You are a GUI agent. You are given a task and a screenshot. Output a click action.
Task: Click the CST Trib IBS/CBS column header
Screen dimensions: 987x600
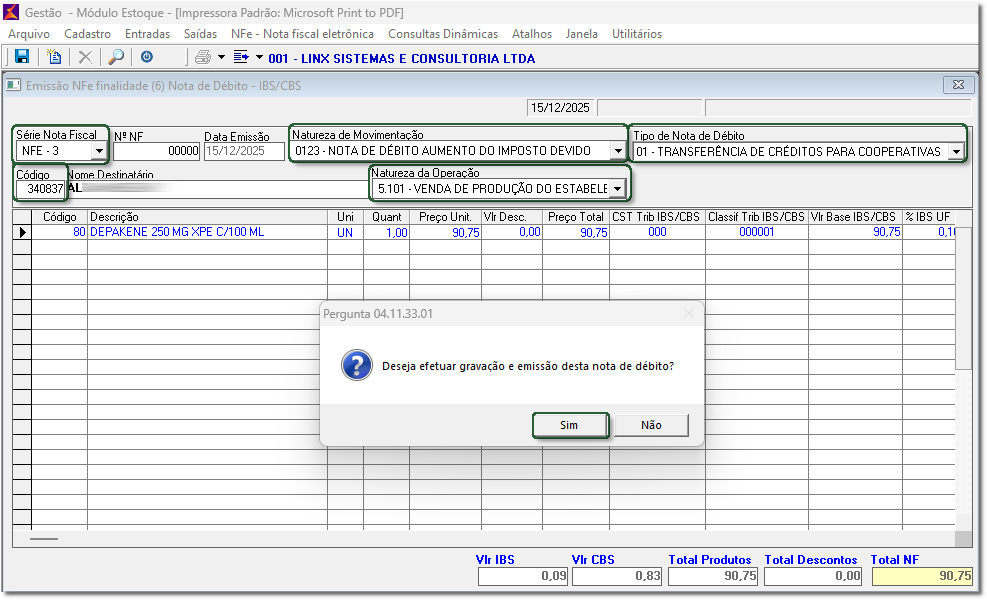(x=657, y=217)
